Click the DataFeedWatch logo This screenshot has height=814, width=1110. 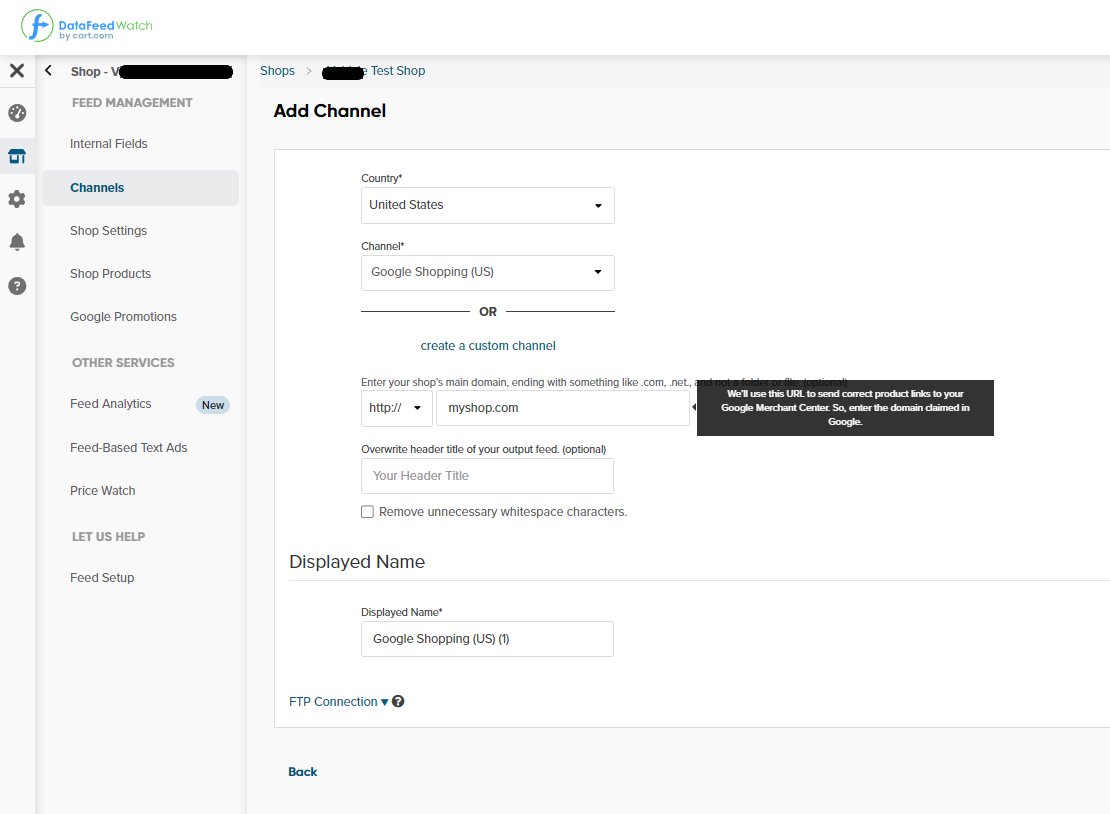tap(88, 27)
